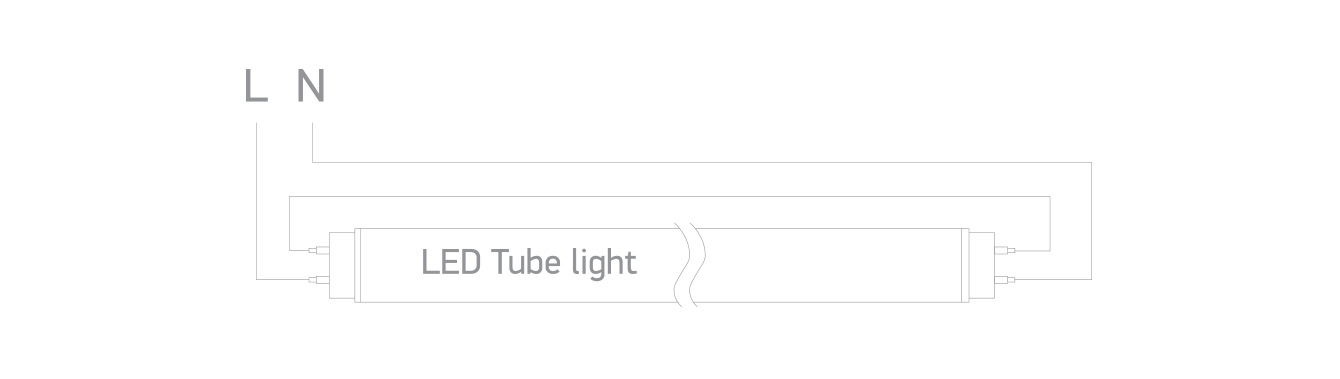This screenshot has height=379, width=1340.
Task: Click the right end cap of tube
Action: 981,264
